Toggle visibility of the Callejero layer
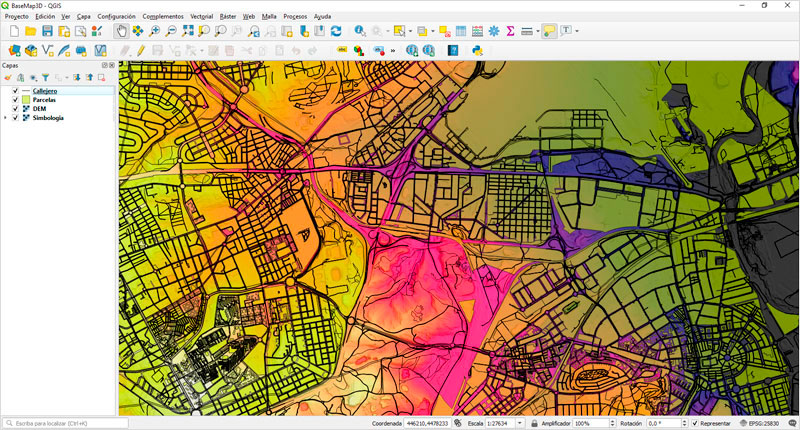This screenshot has height=430, width=800. point(15,91)
